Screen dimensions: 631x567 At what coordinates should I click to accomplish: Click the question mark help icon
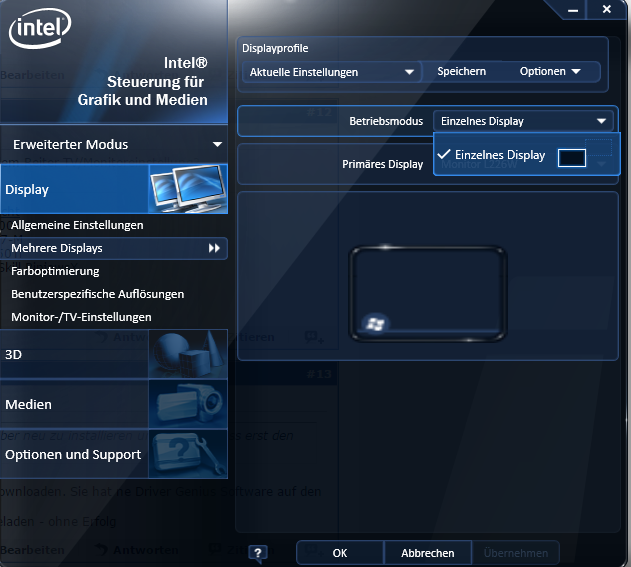tap(258, 554)
